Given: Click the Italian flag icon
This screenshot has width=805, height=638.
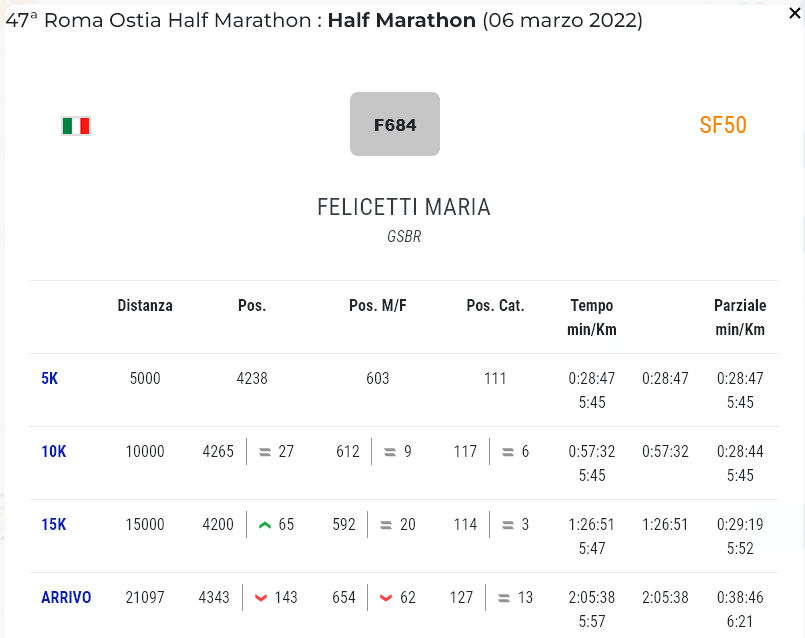Looking at the screenshot, I should point(76,126).
